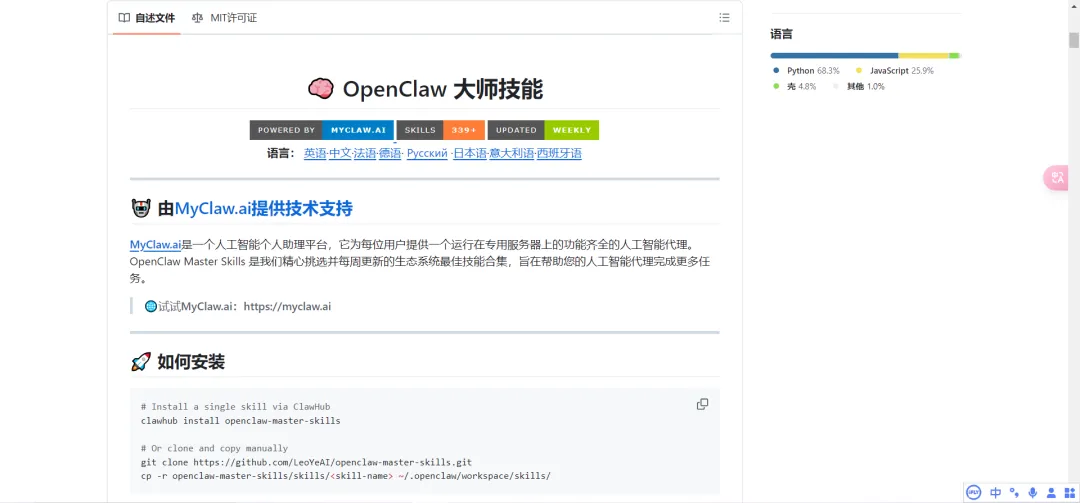Click the '# Or clone and copy manually' comment
This screenshot has width=1080, height=503.
coord(214,448)
